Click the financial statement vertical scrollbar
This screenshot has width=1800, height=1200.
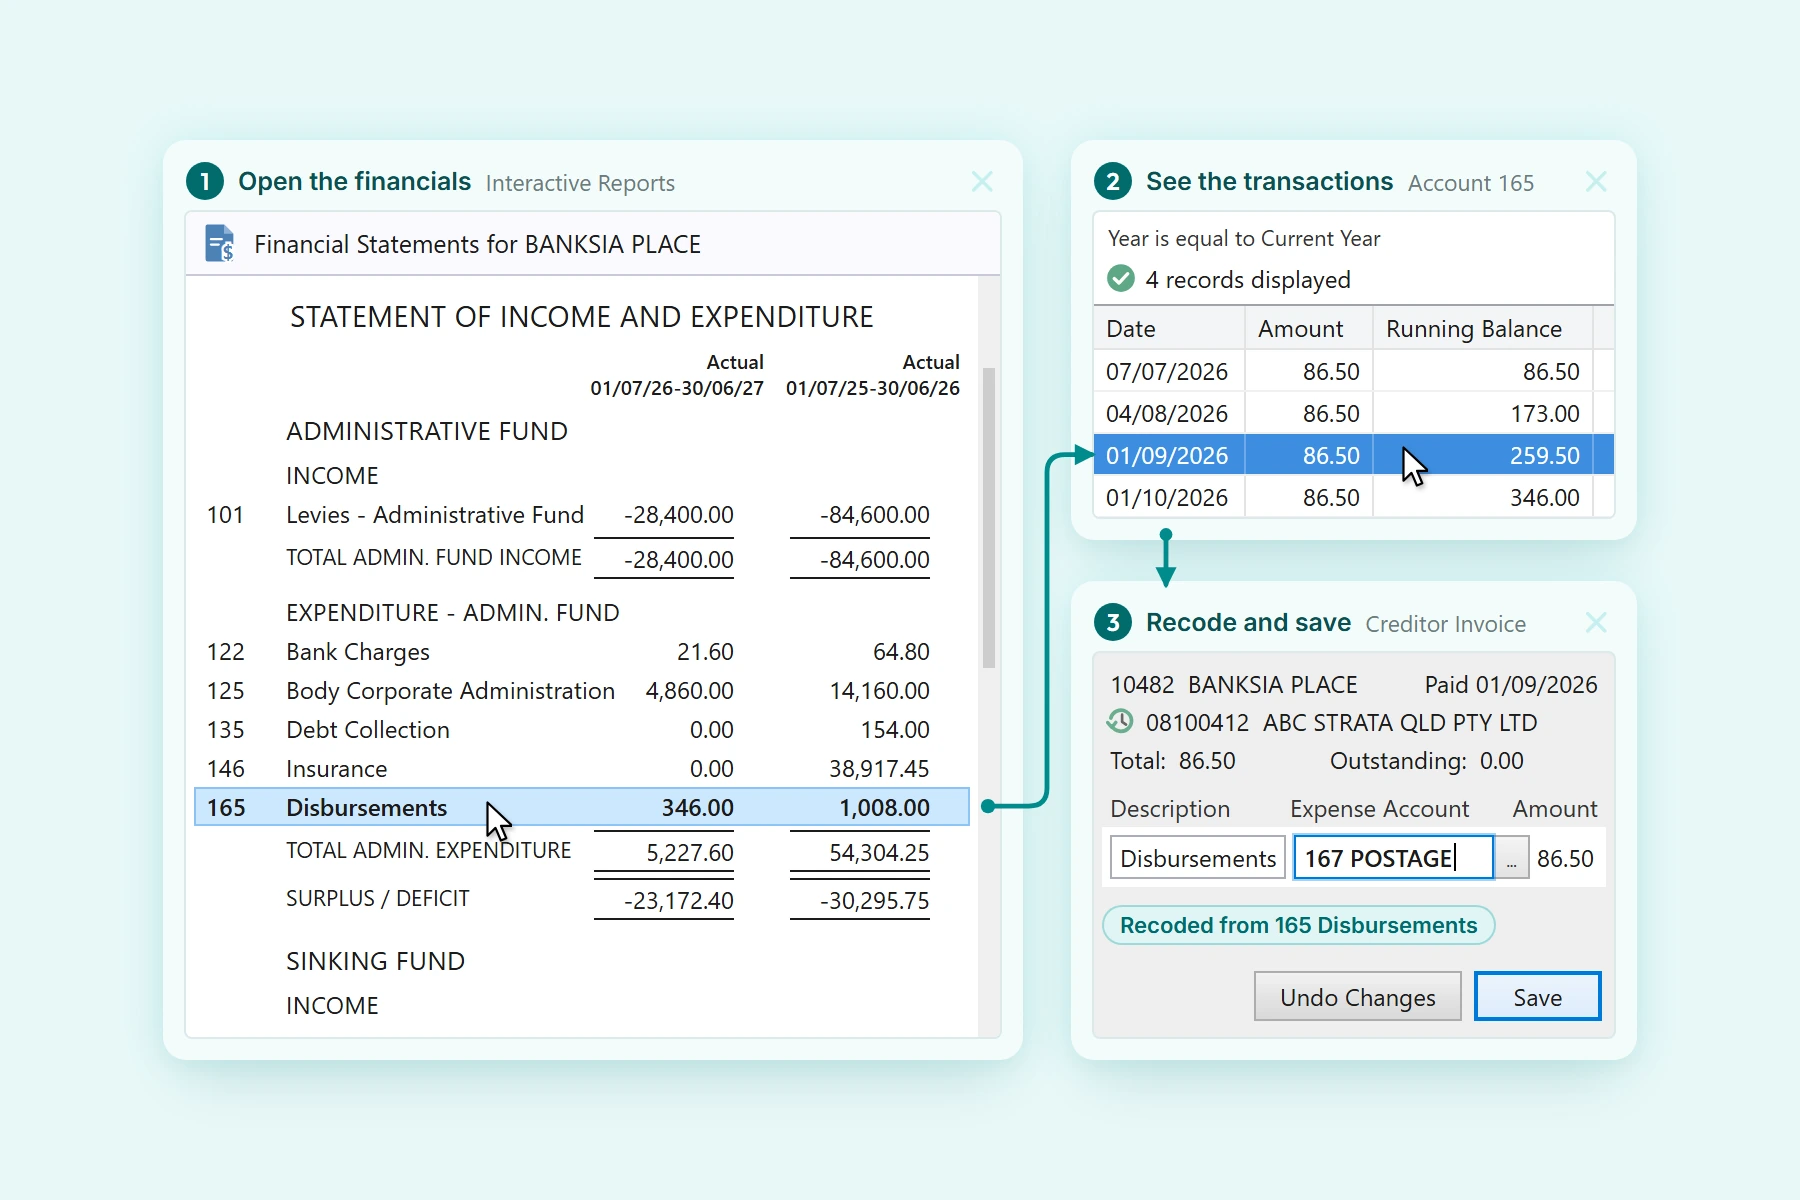[x=988, y=518]
